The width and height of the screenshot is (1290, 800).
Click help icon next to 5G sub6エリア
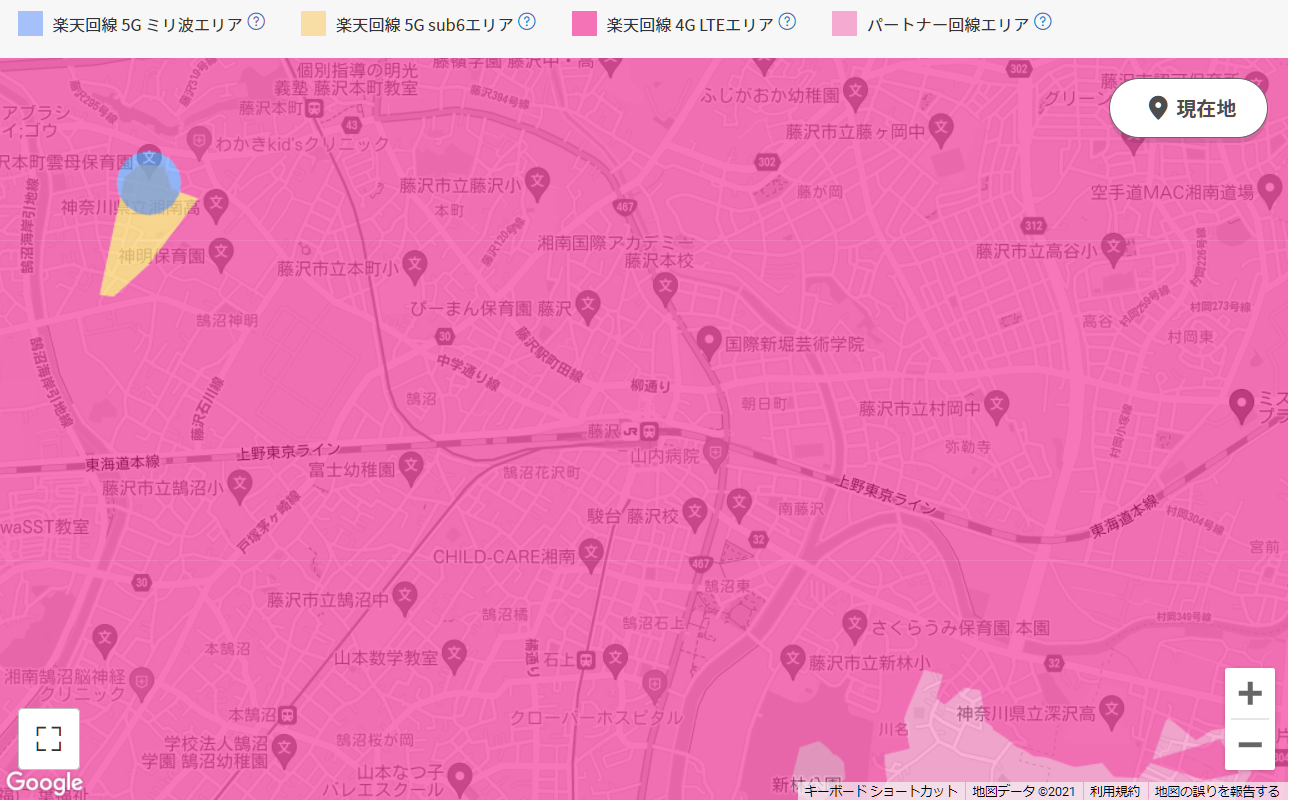click(x=527, y=21)
